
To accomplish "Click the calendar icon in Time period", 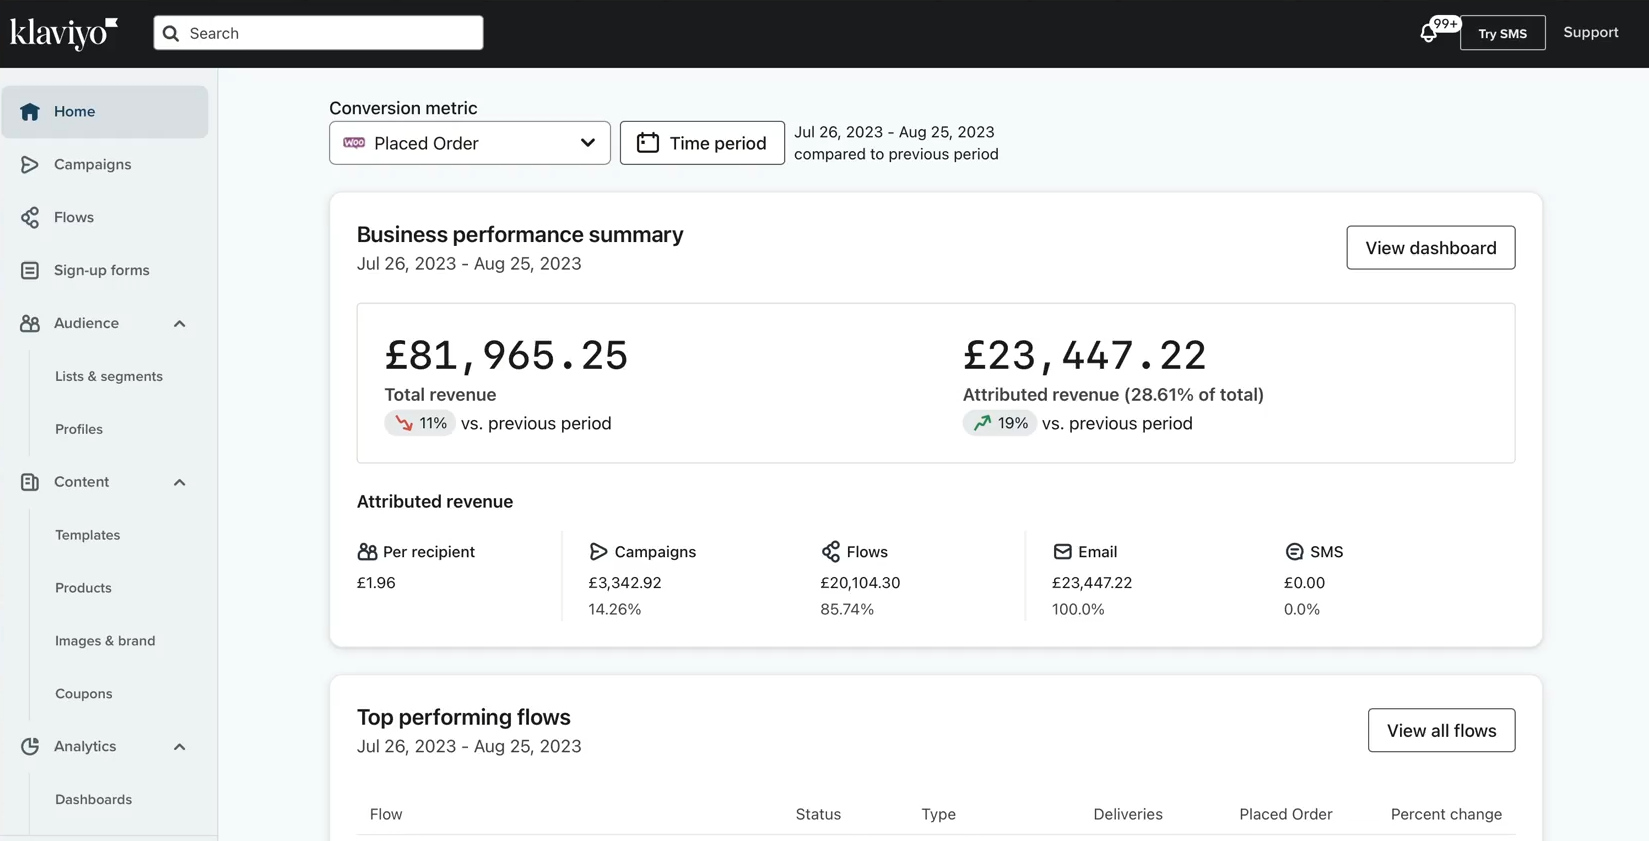I will 648,143.
